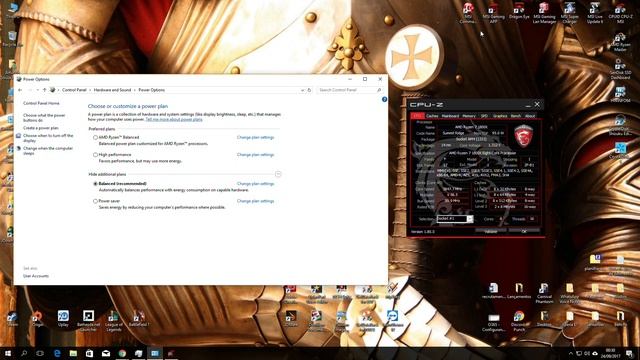The width and height of the screenshot is (640, 360).
Task: Open 'Tell me more about power plans' link
Action: coord(174,120)
